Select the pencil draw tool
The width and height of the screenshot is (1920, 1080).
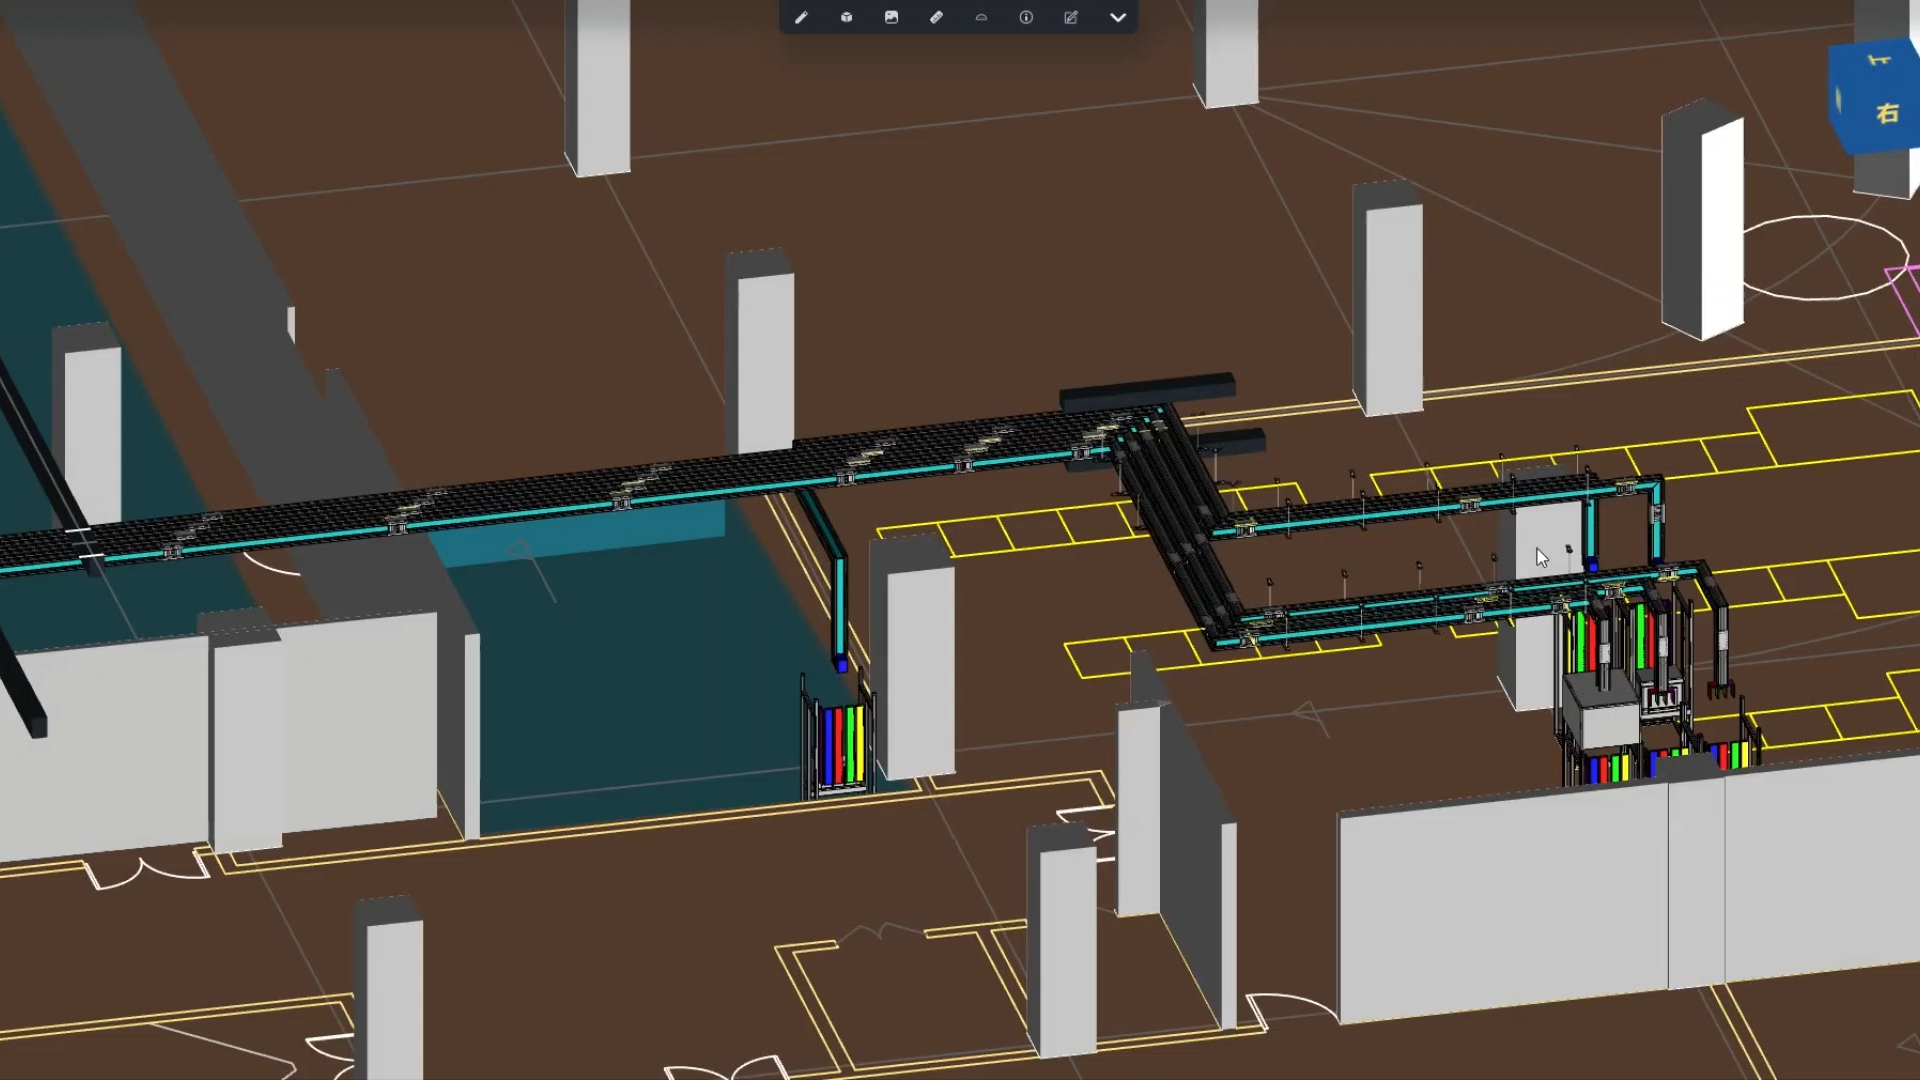(801, 17)
